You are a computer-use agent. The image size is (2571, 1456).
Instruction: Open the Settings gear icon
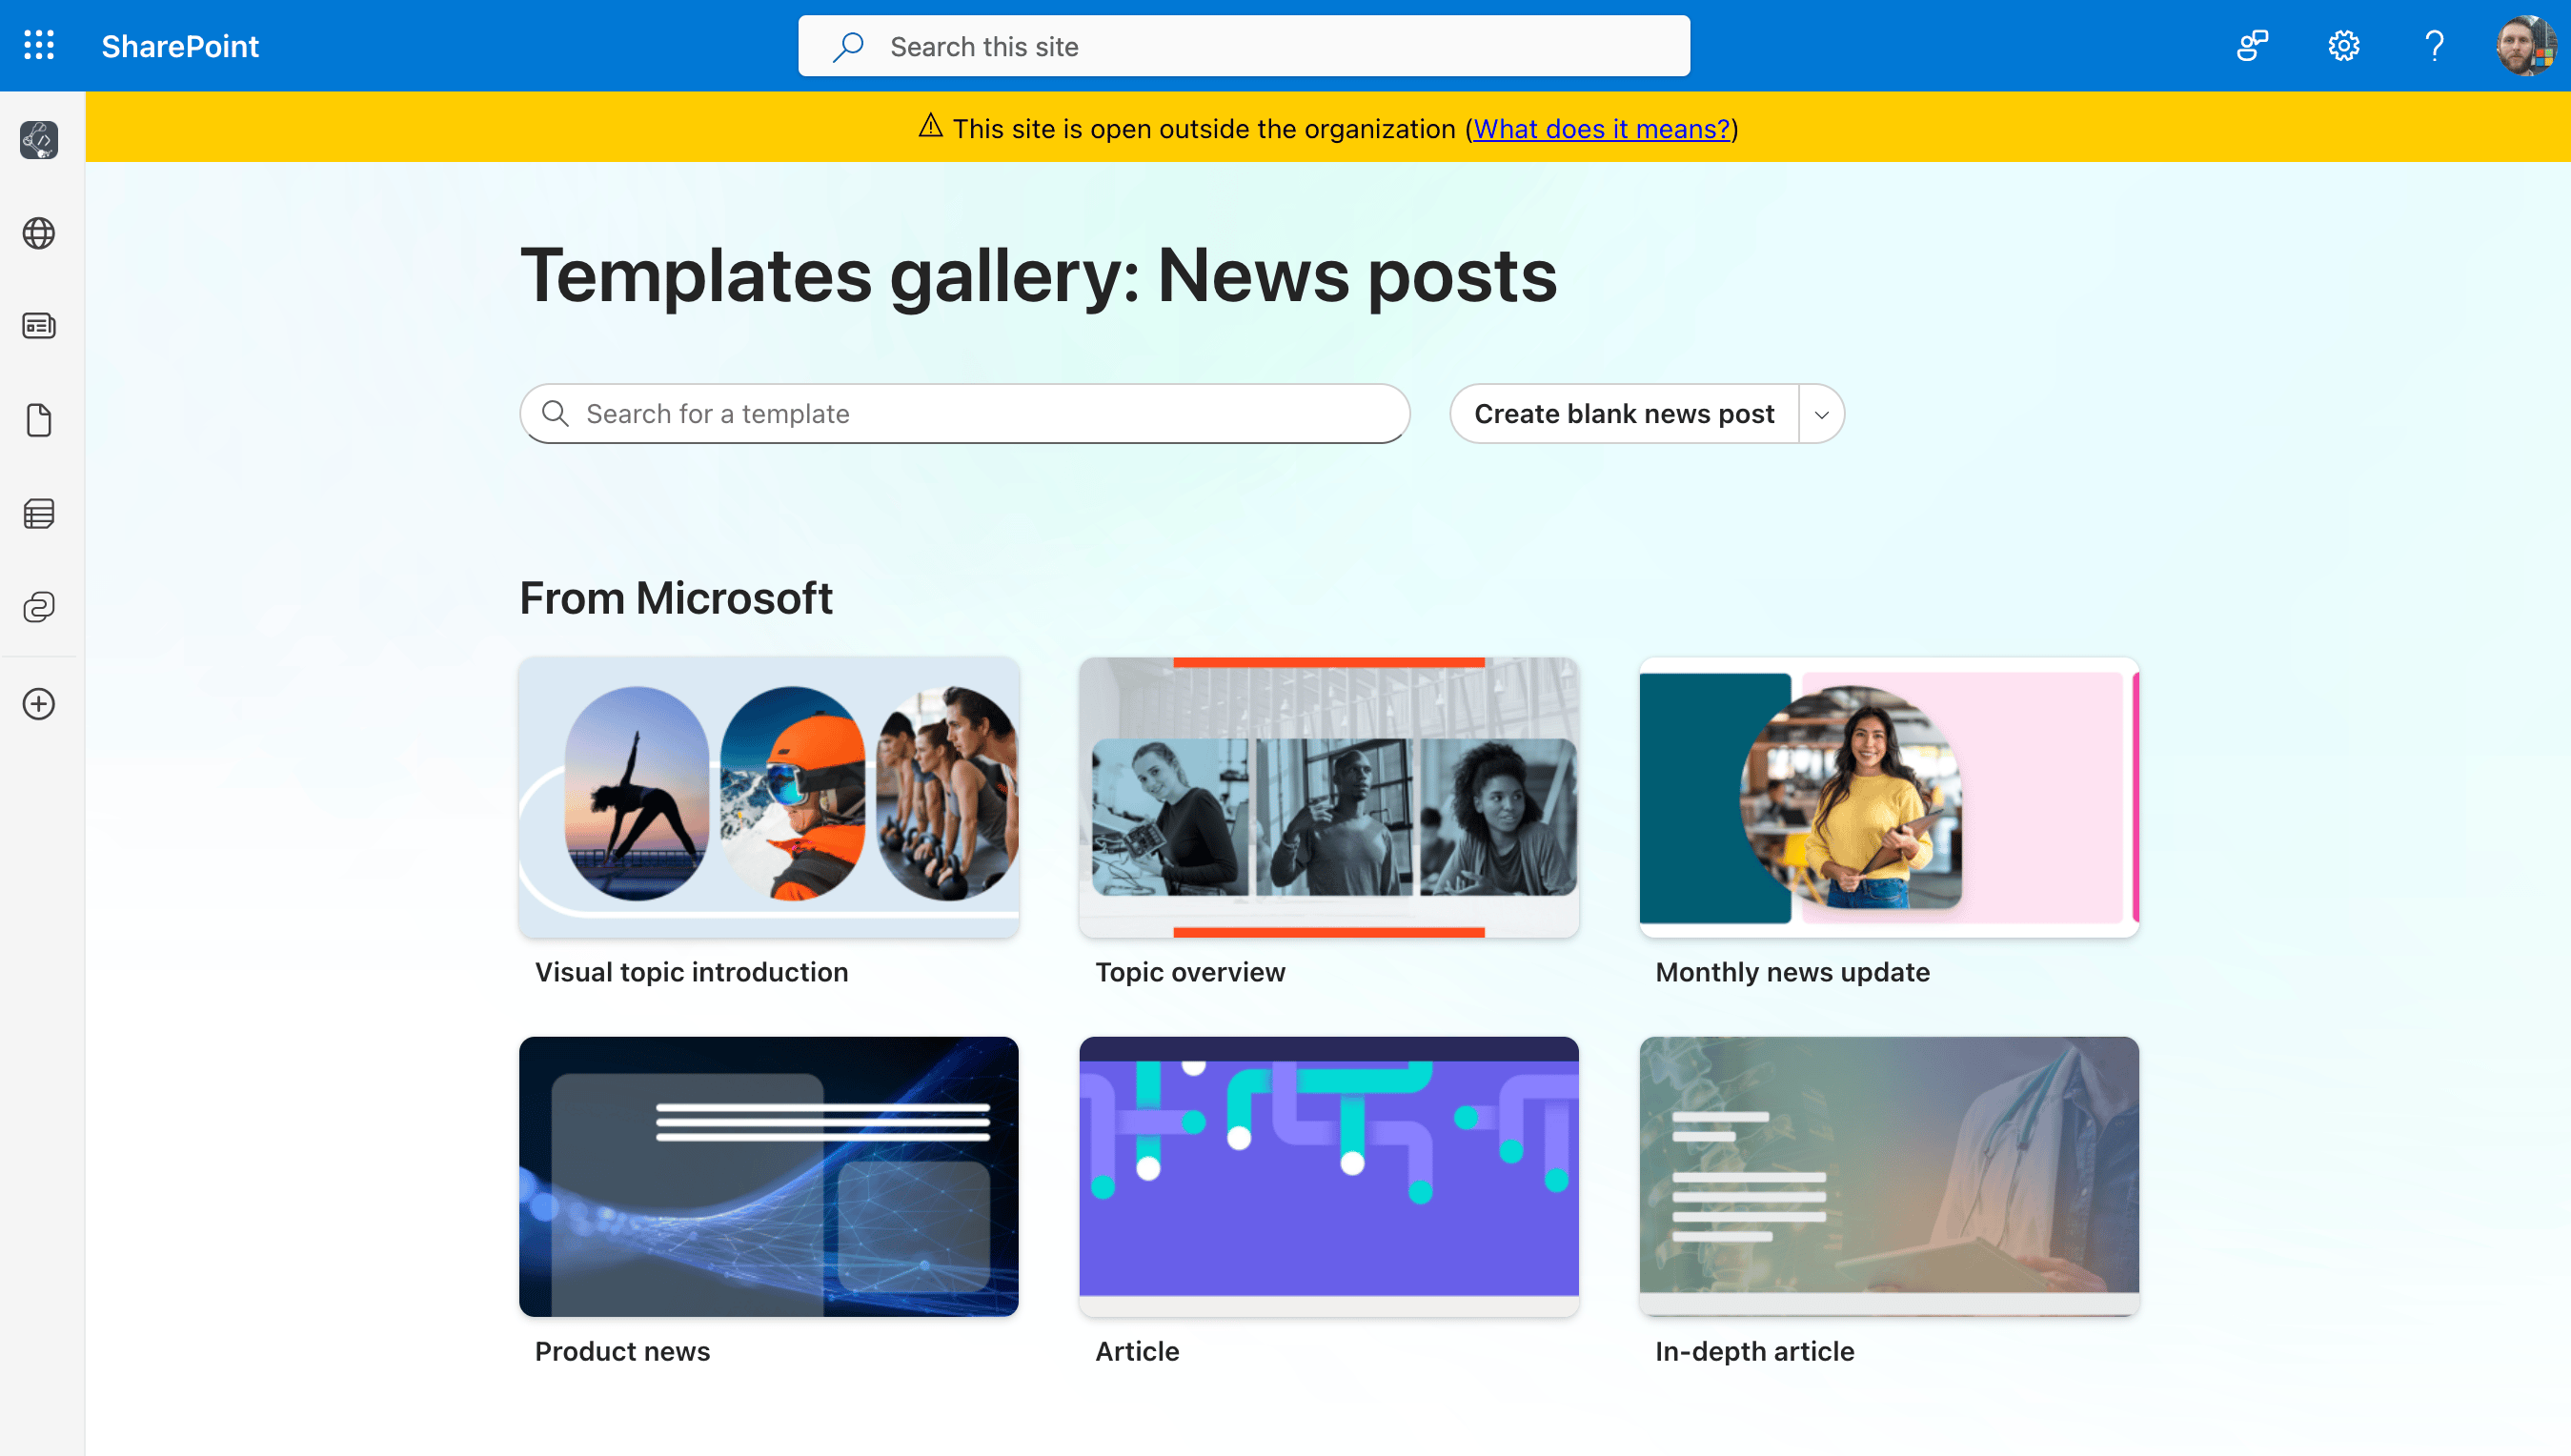[2343, 45]
